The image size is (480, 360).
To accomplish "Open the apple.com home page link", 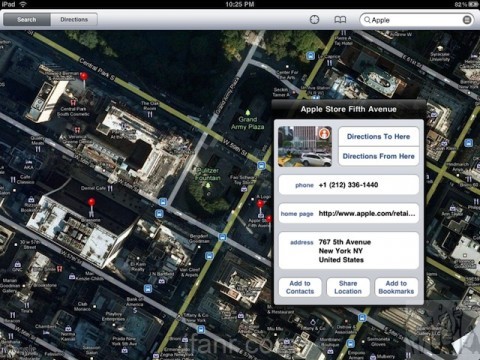I will point(349,213).
